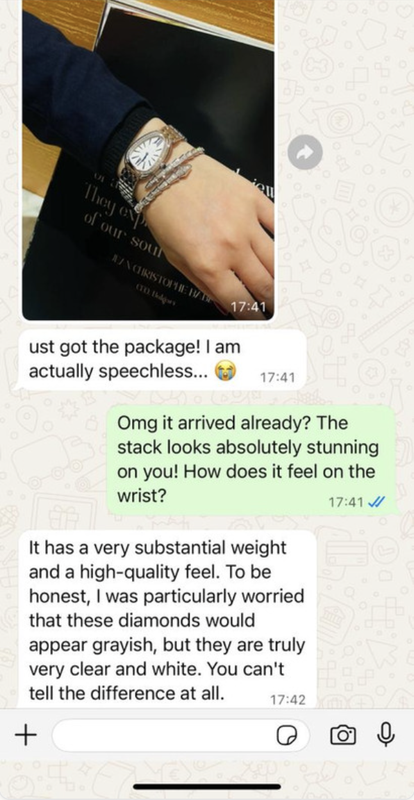
Task: Select the green 'Omg it arrived already?' bubble
Action: click(251, 460)
